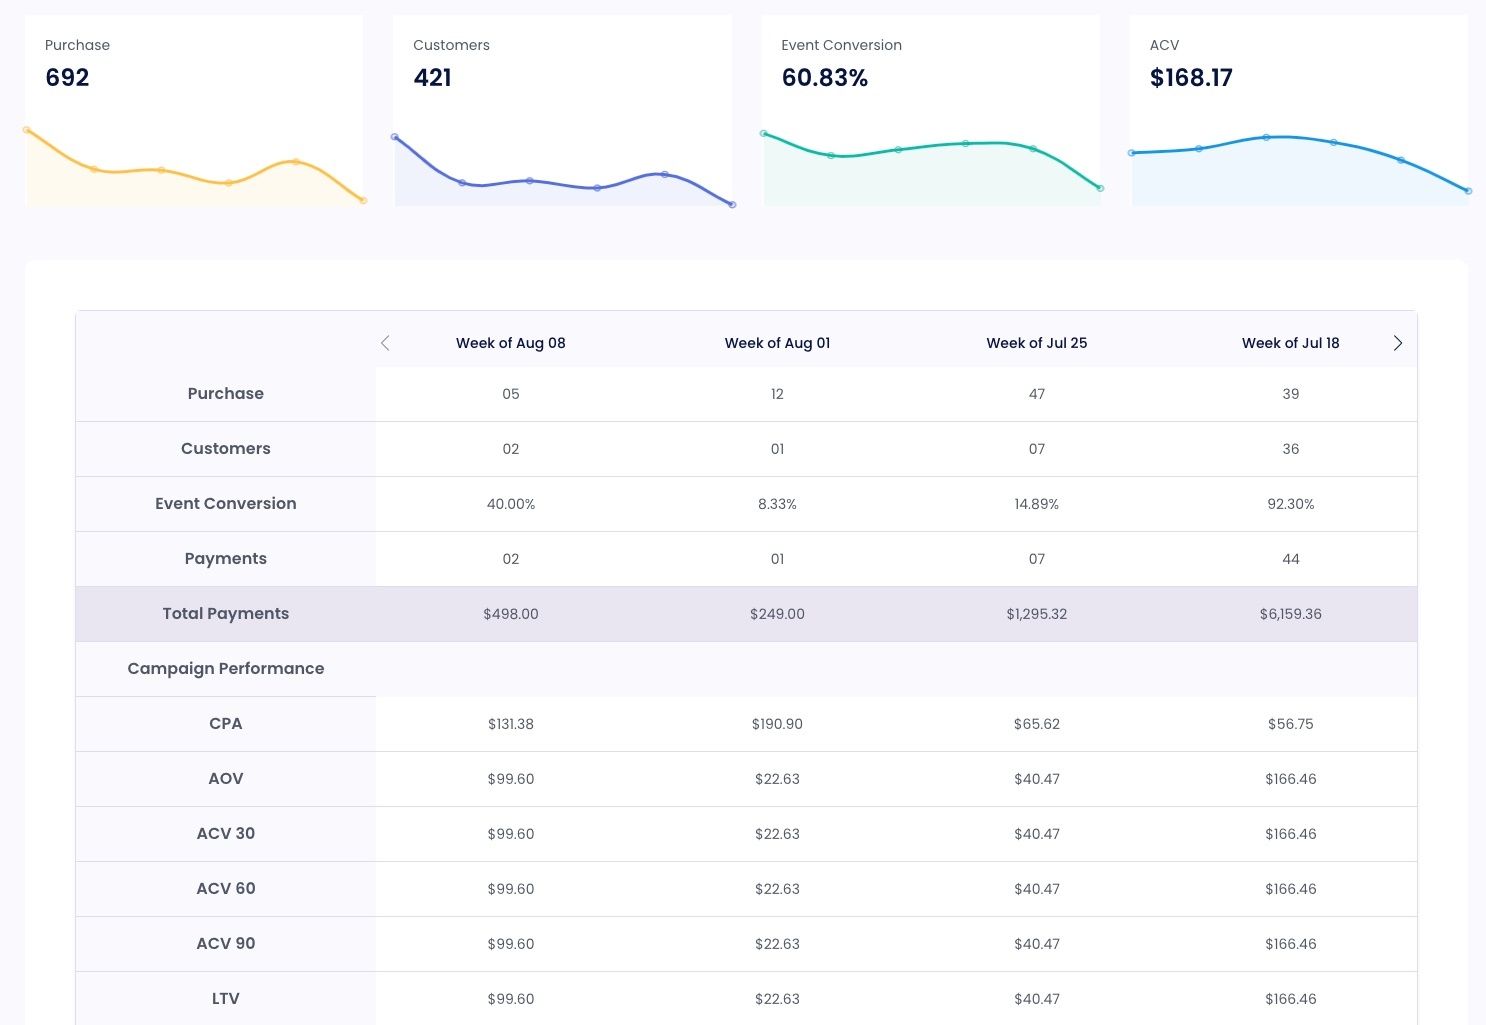Click the $190.90 CPA cell
The height and width of the screenshot is (1025, 1486).
[x=777, y=724]
